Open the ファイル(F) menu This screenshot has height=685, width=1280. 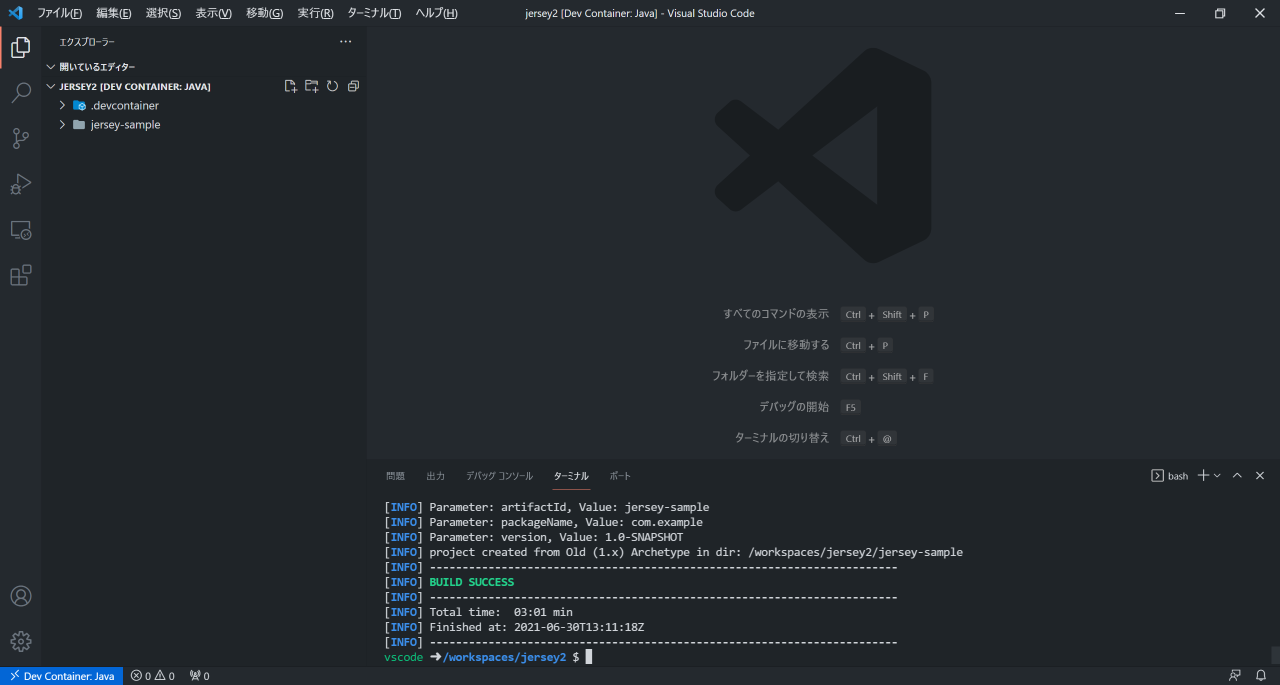(59, 13)
